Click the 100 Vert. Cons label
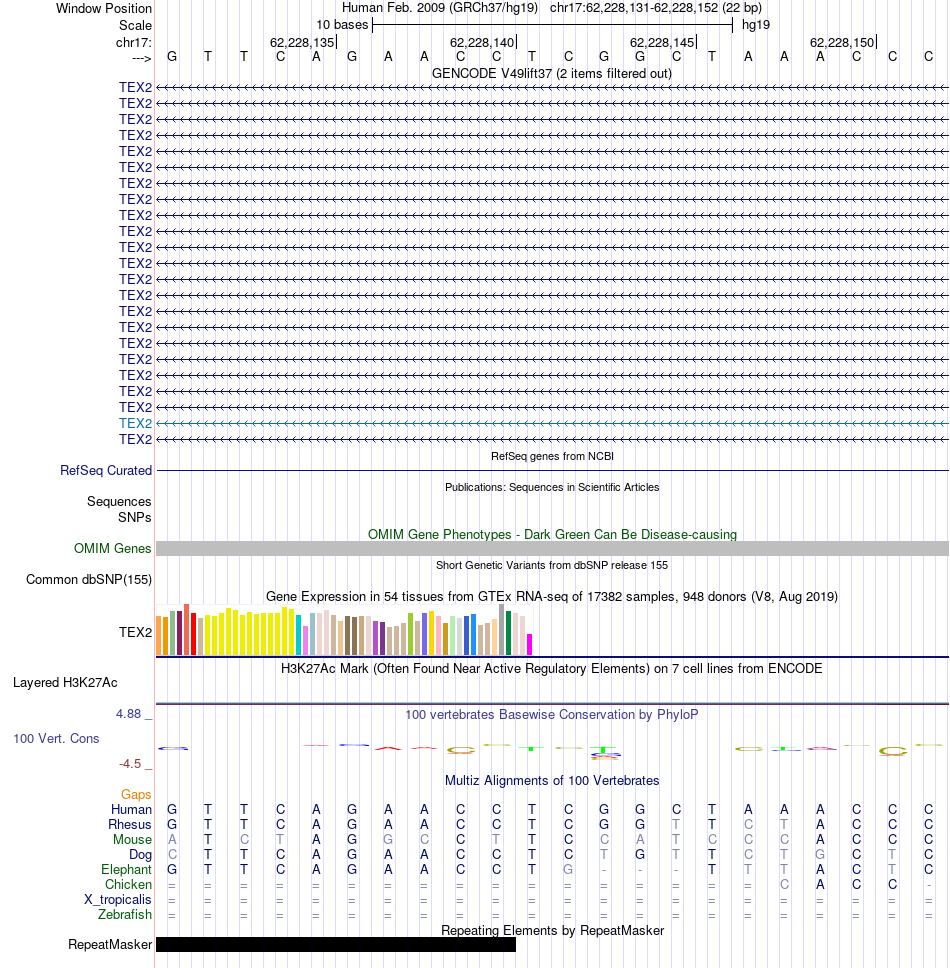 (56, 738)
